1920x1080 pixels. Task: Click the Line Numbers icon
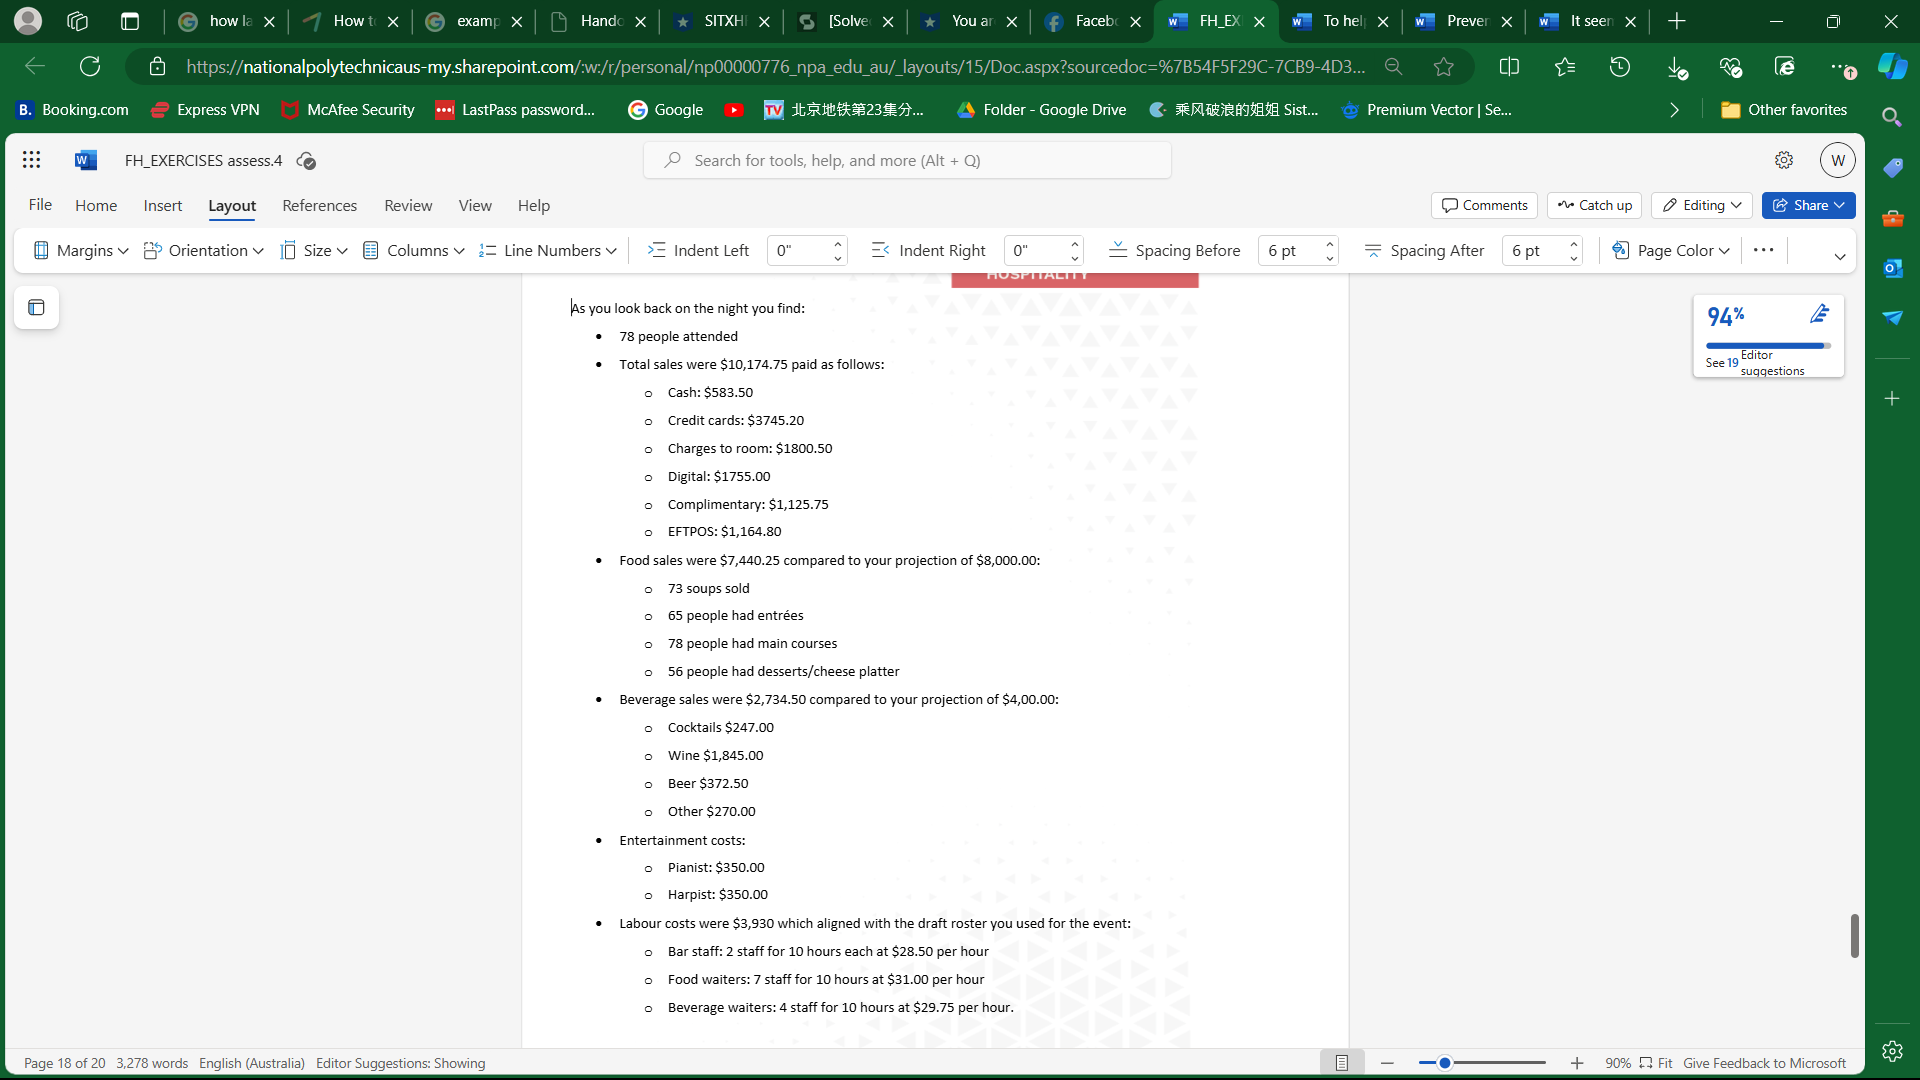[487, 250]
